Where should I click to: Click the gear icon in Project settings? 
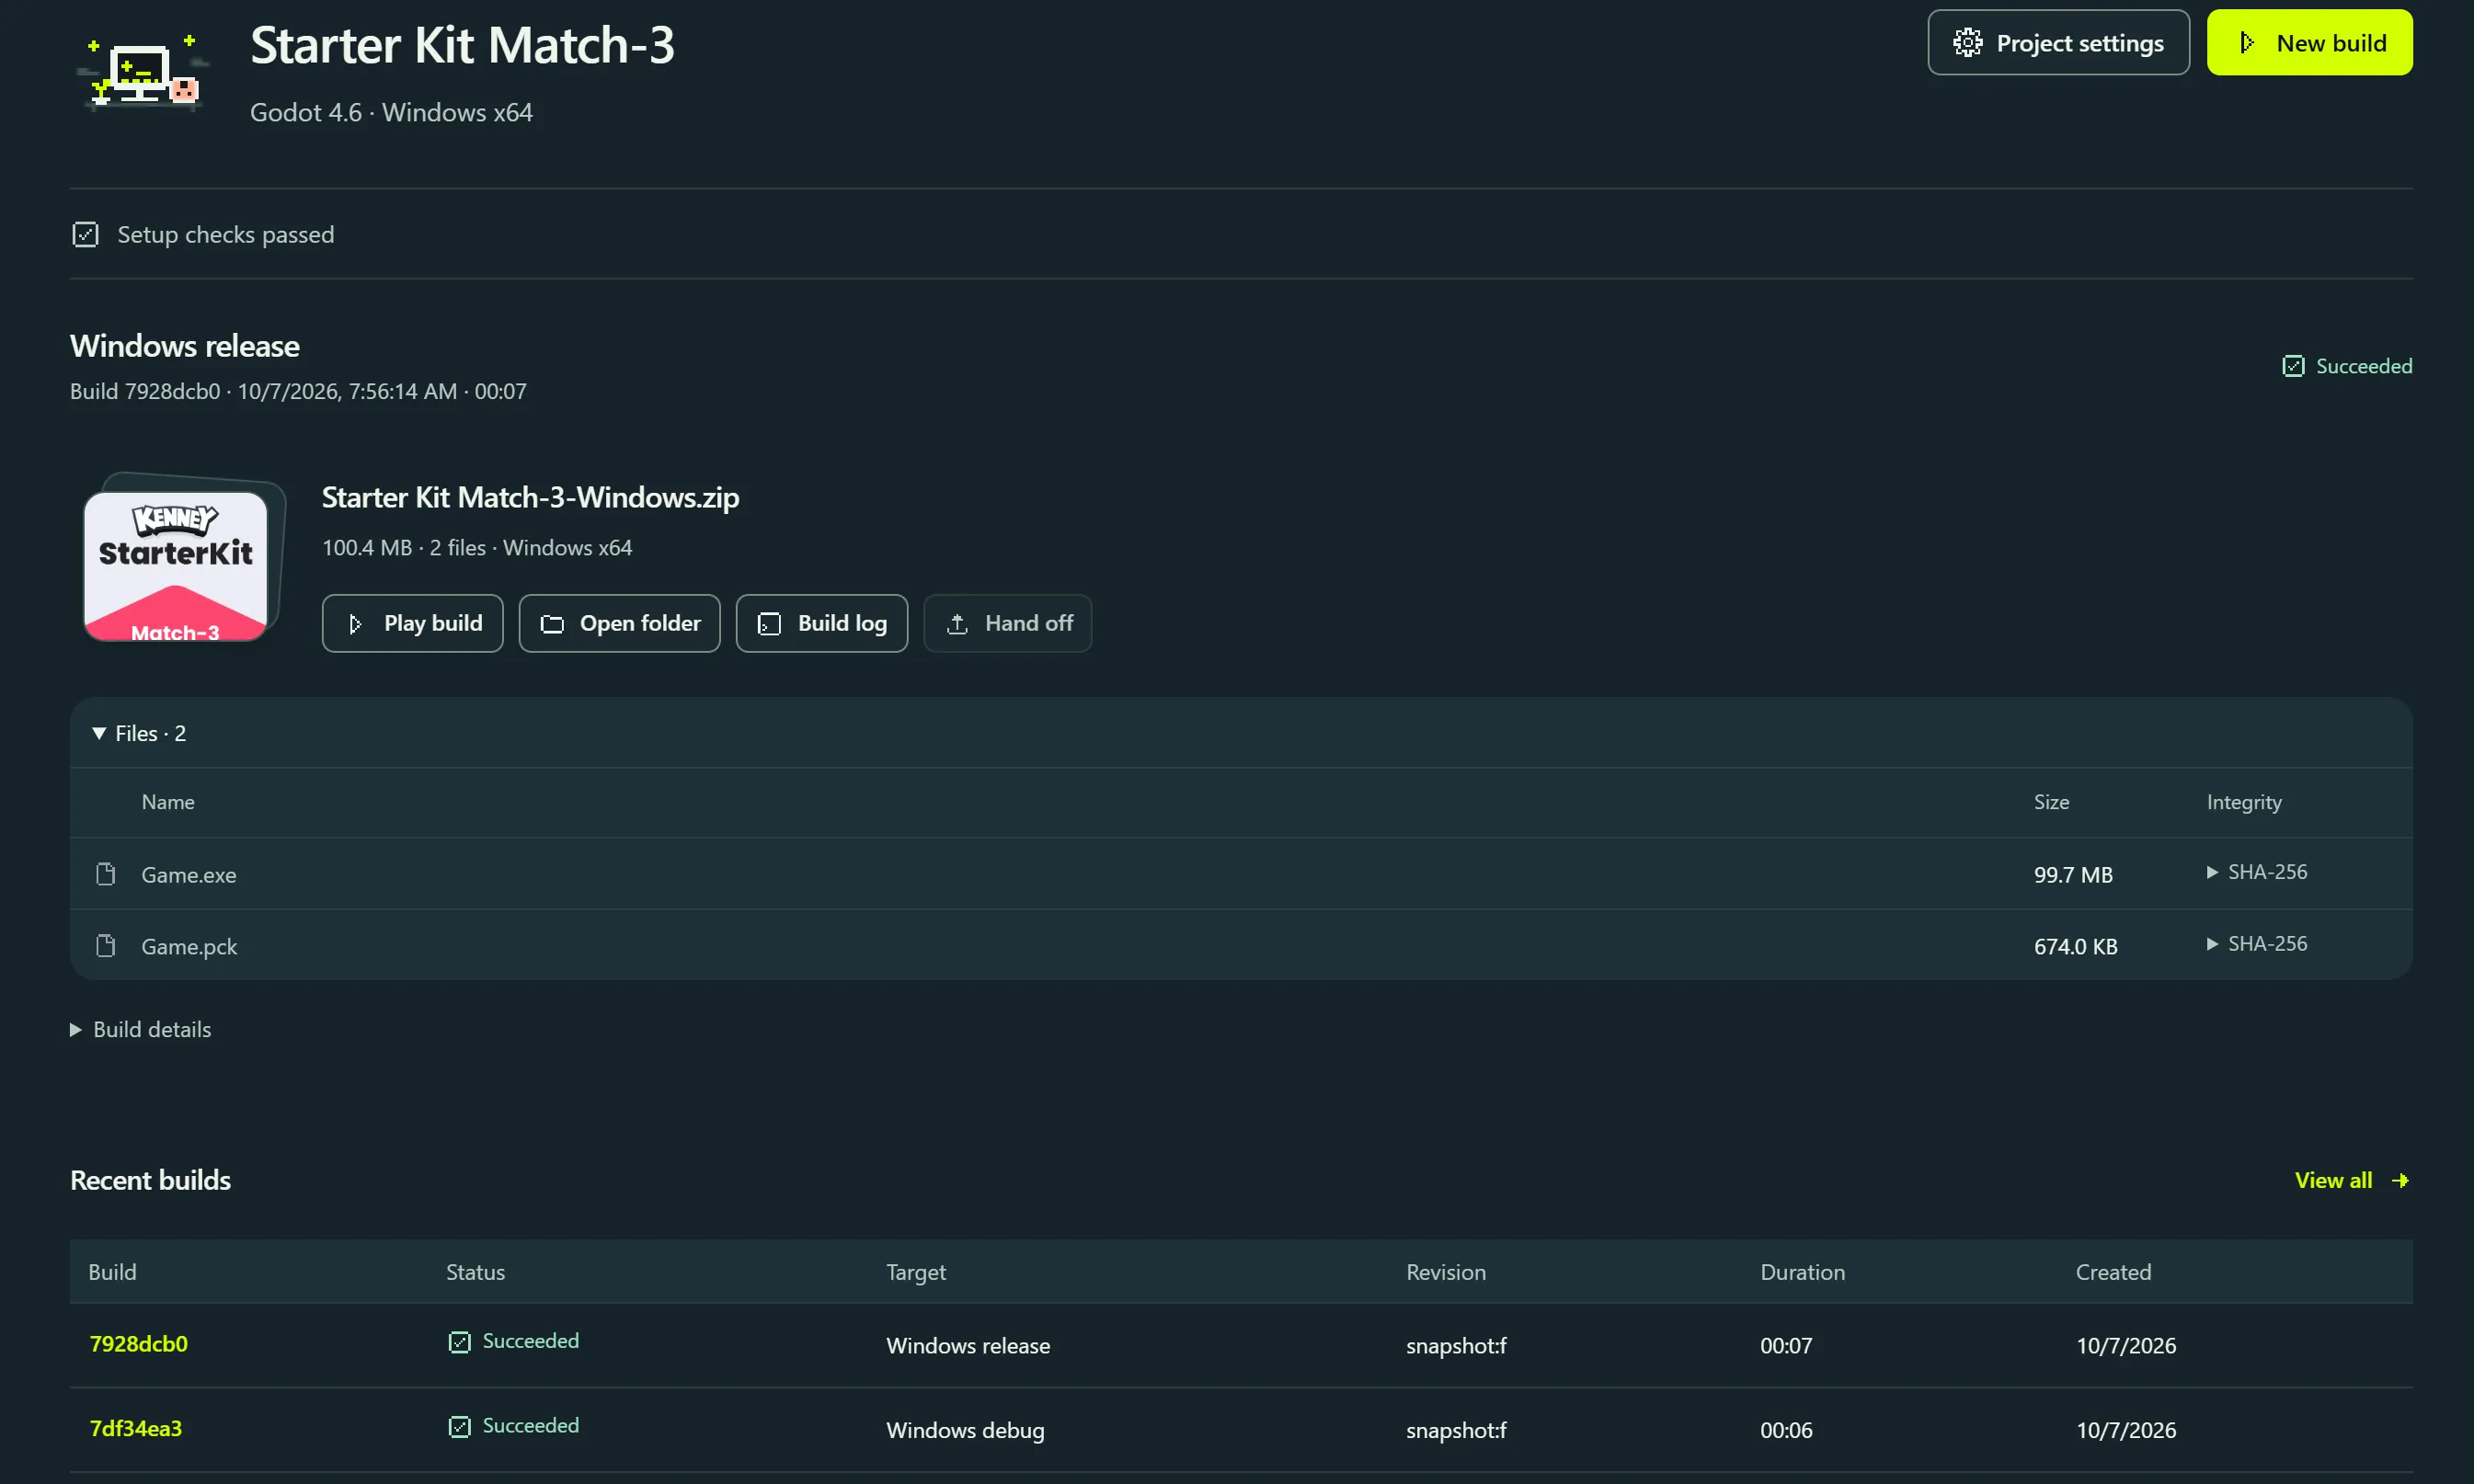pos(1967,43)
